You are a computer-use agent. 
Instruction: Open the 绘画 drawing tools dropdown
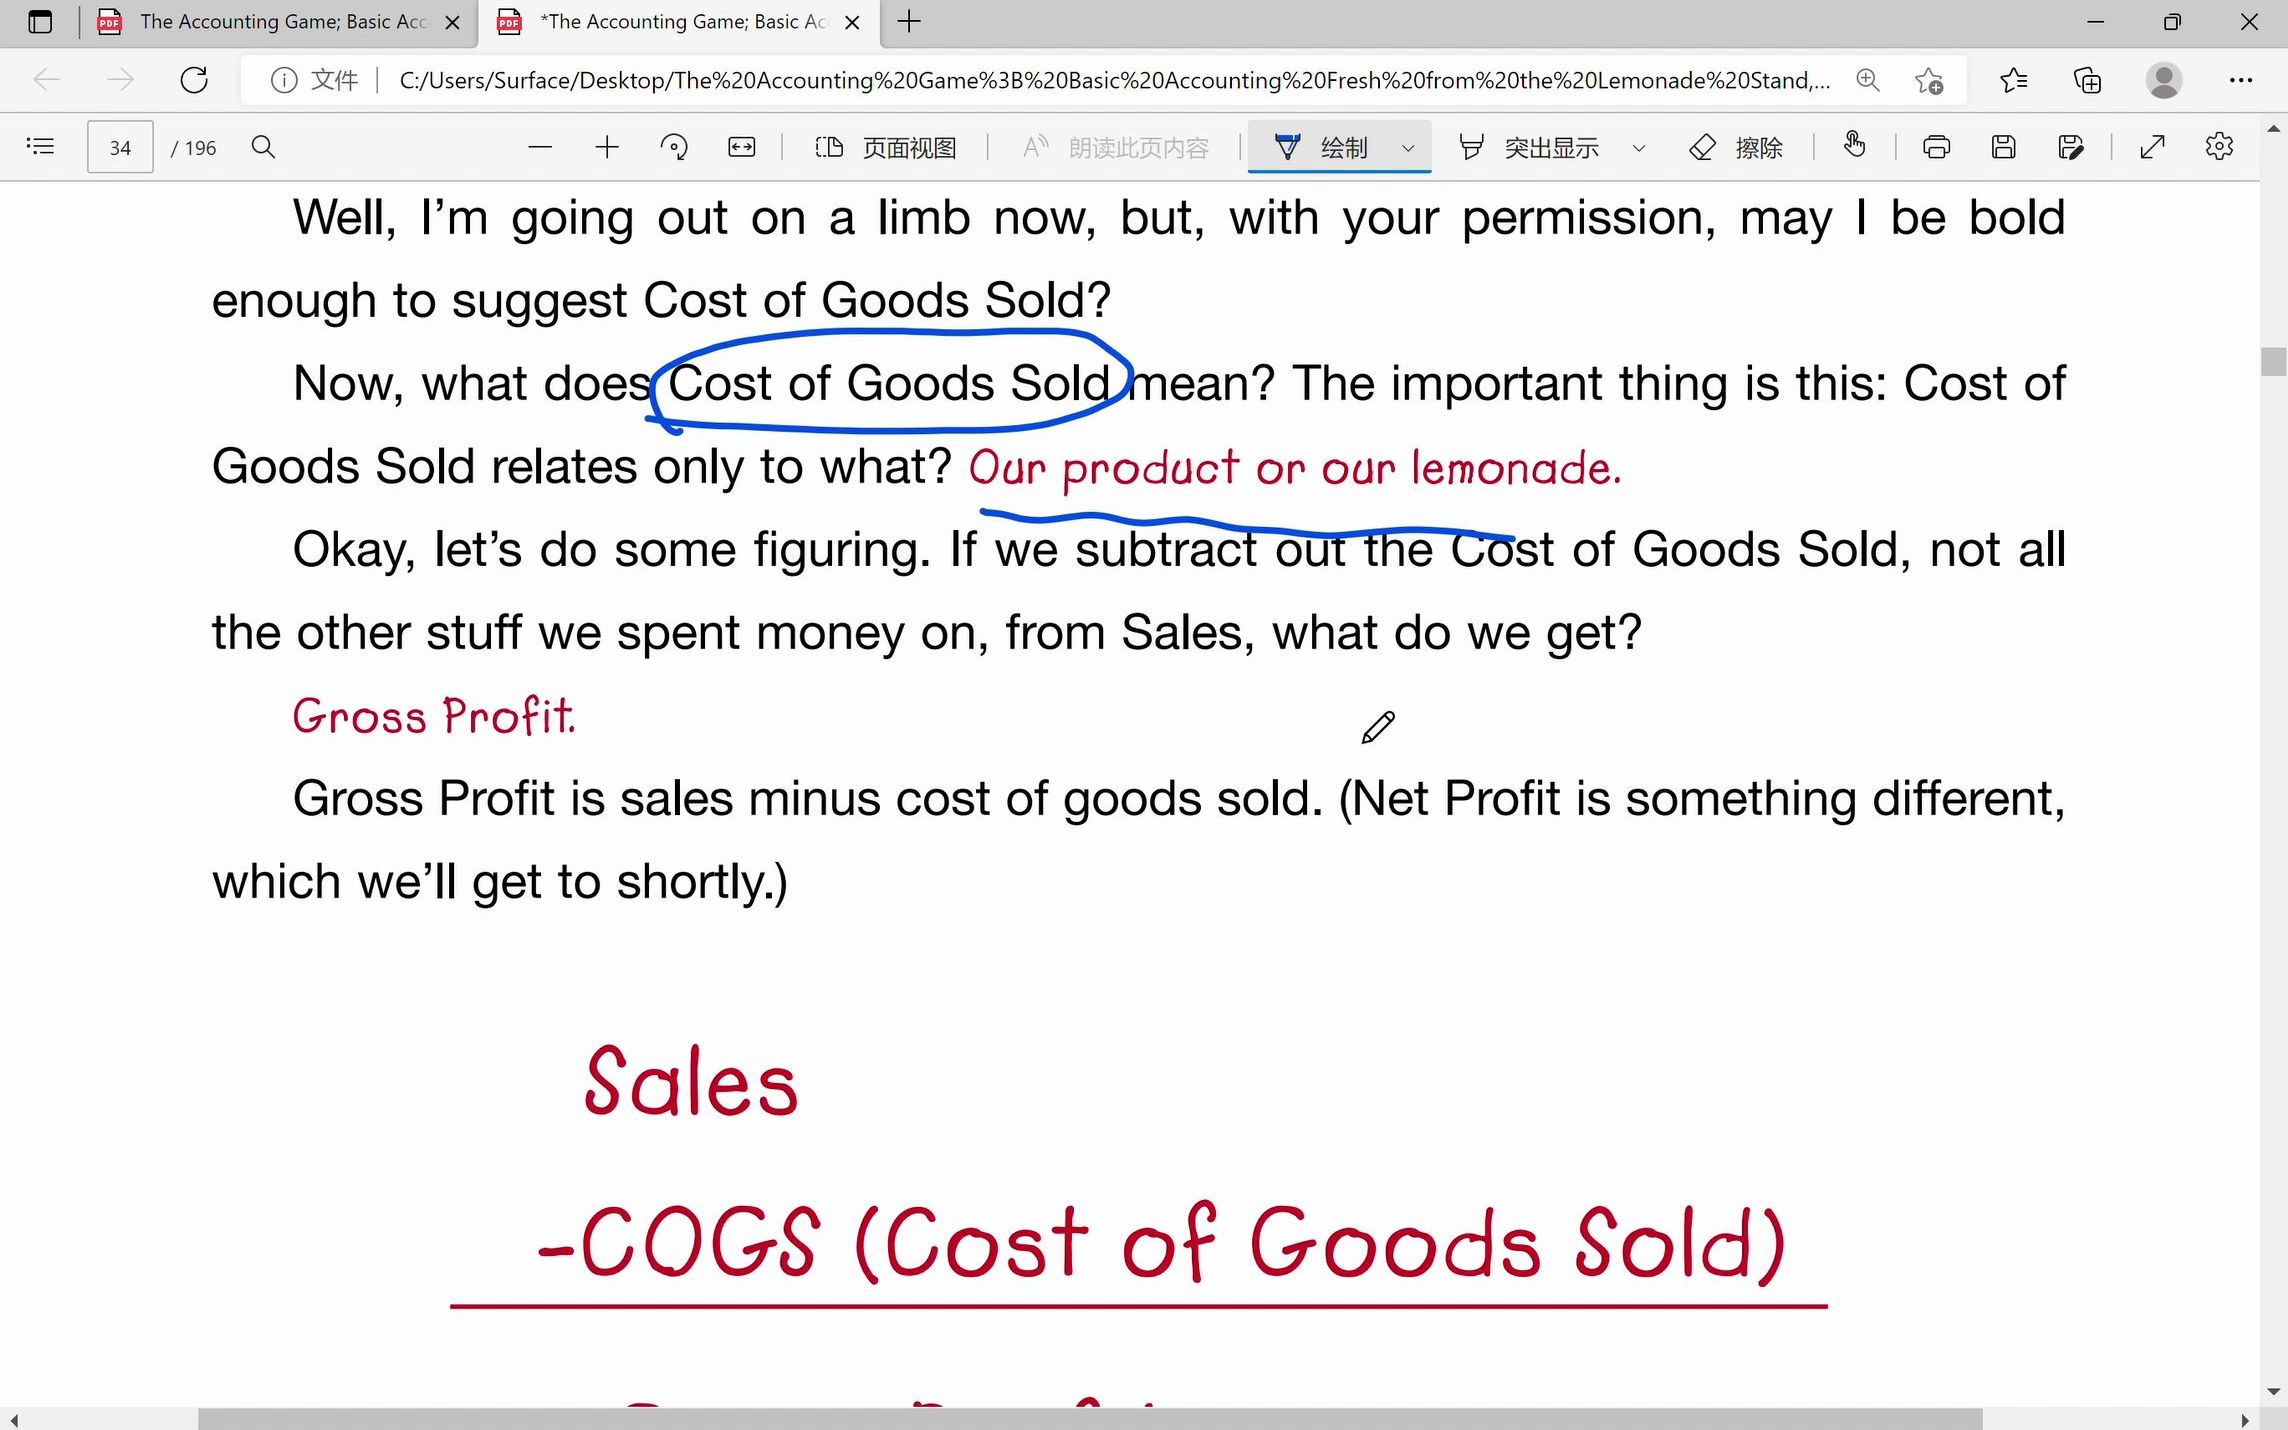point(1408,147)
